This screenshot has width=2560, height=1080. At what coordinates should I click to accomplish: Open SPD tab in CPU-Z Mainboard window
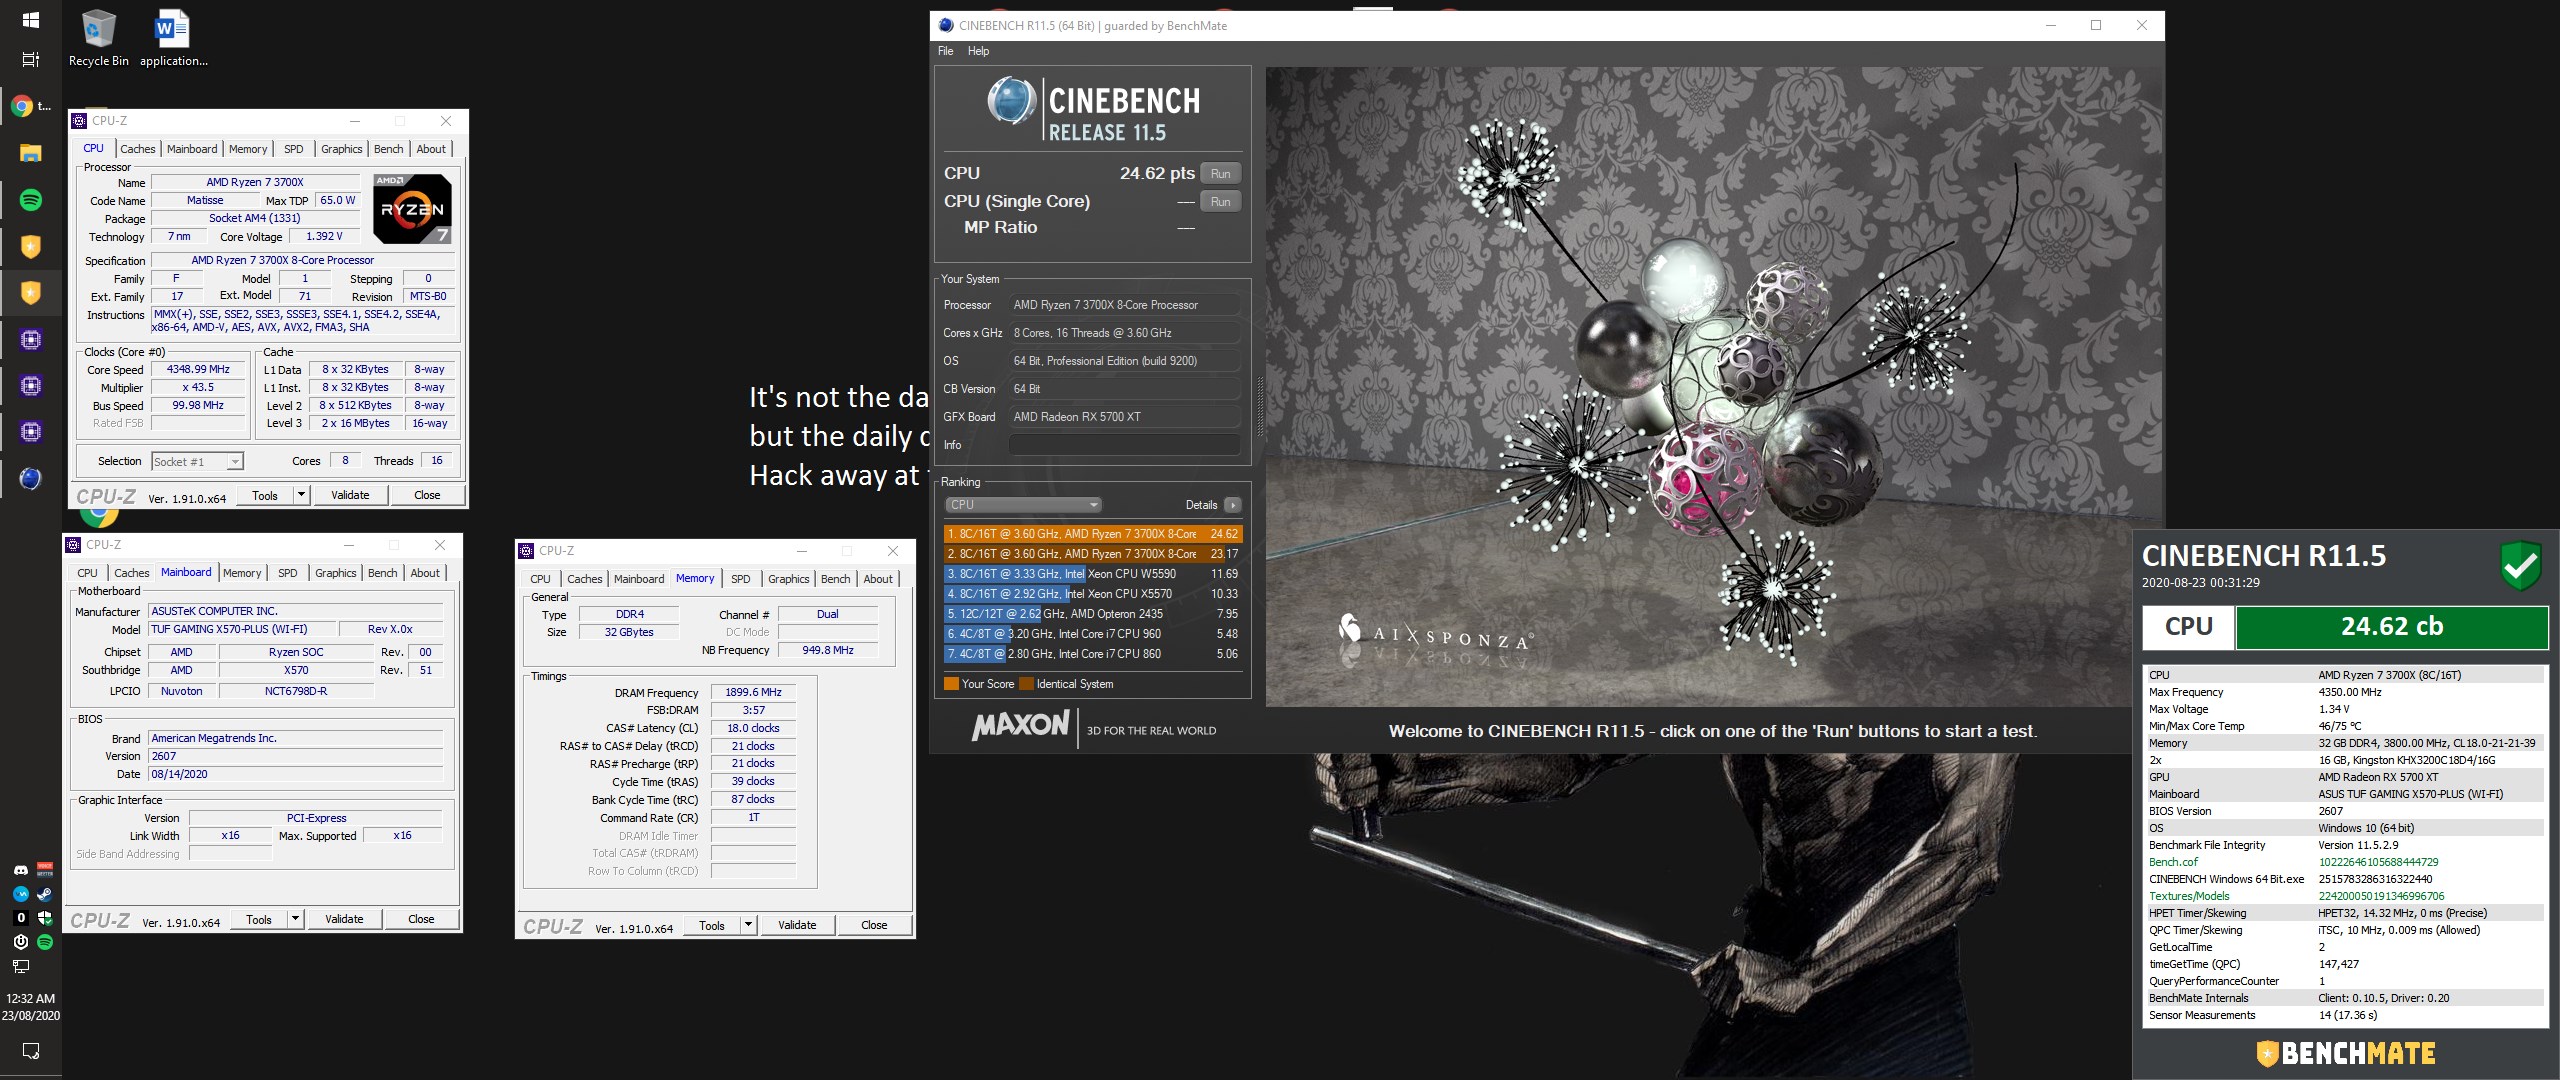288,573
